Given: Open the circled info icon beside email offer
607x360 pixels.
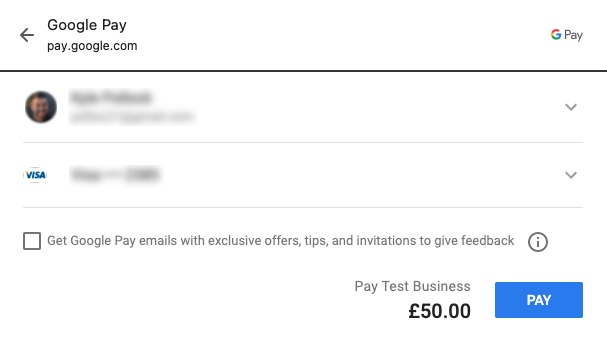Looking at the screenshot, I should [538, 242].
